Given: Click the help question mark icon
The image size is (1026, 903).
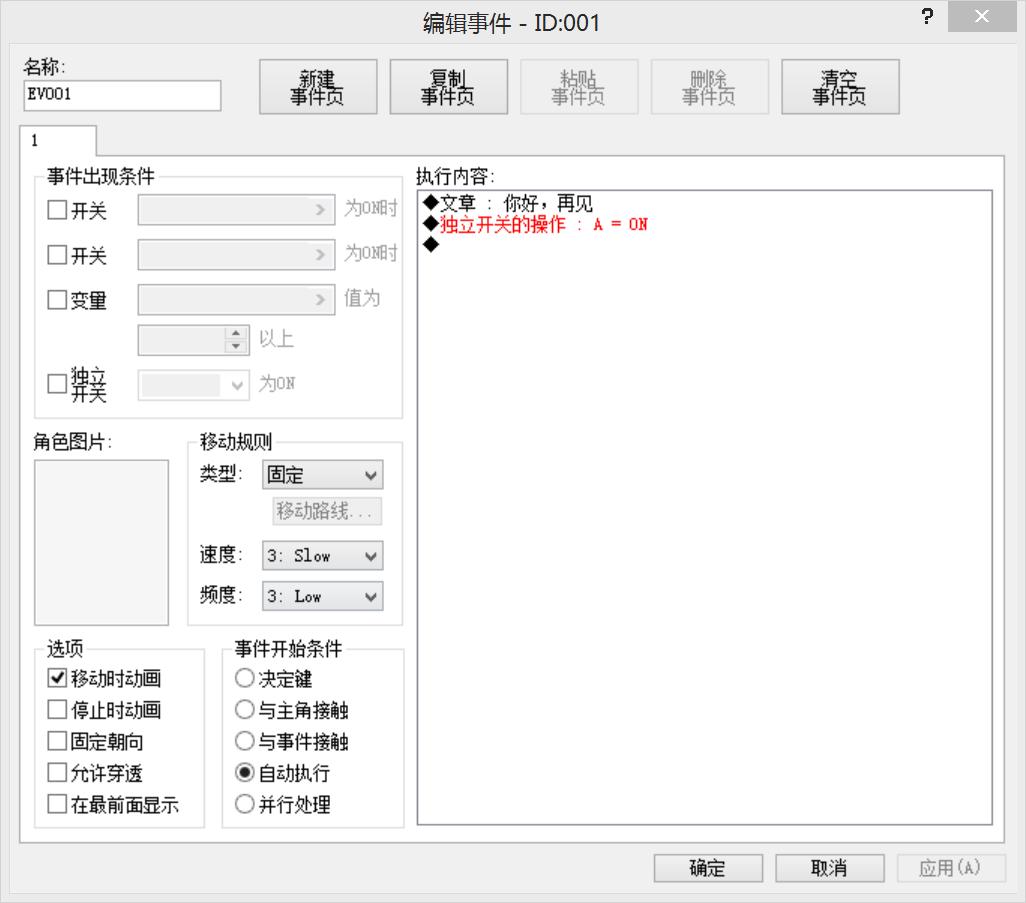Looking at the screenshot, I should pos(927,16).
